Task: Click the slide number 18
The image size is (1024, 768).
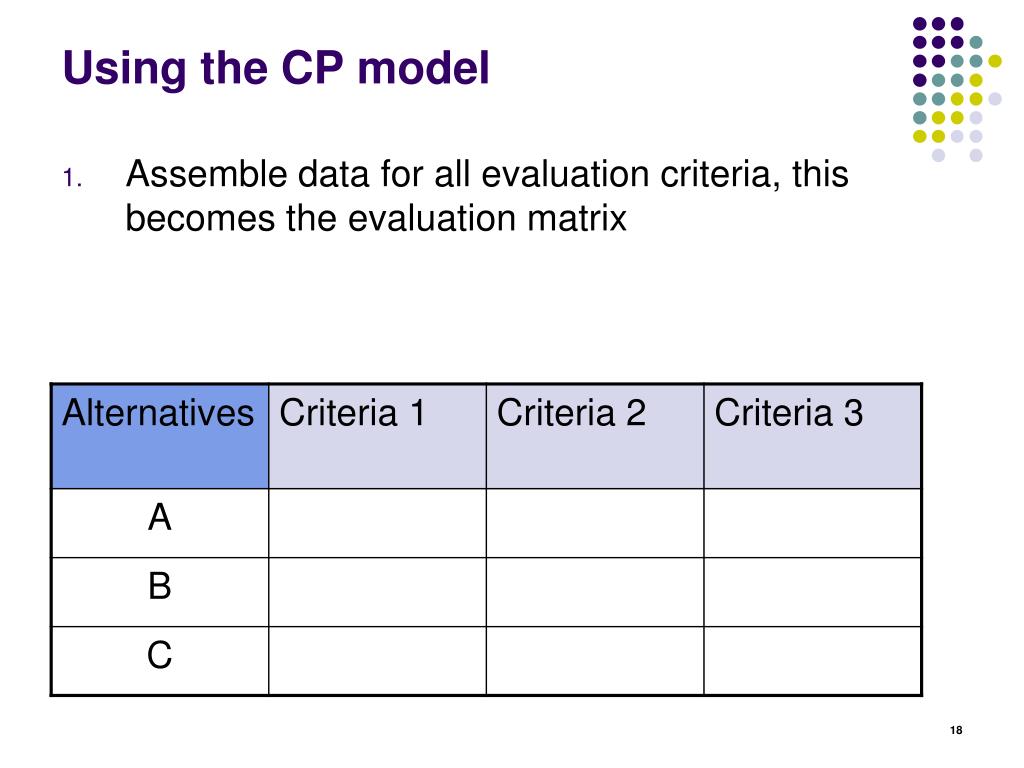Action: [956, 730]
